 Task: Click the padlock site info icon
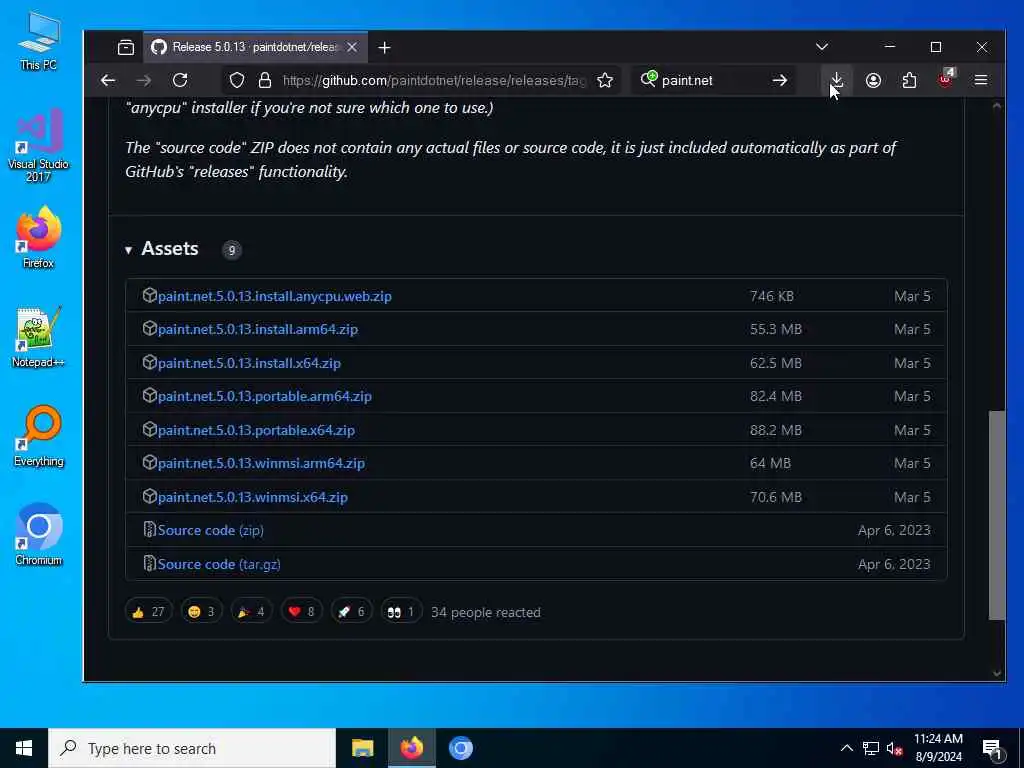264,80
